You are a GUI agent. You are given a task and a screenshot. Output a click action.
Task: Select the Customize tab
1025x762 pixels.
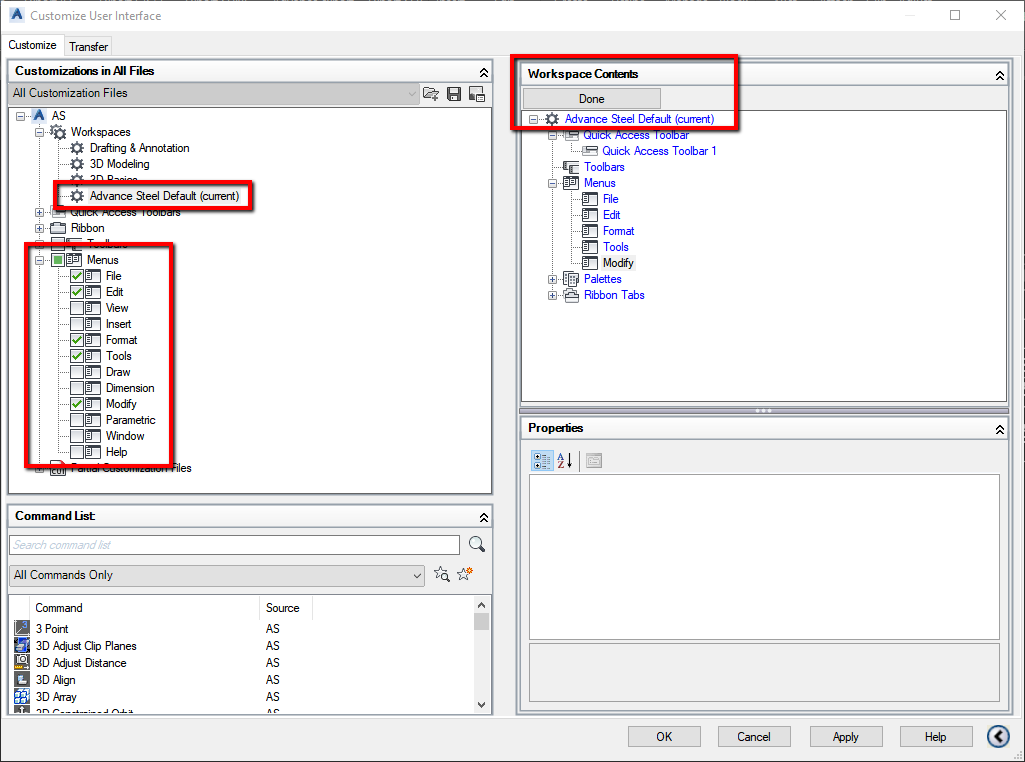(33, 45)
